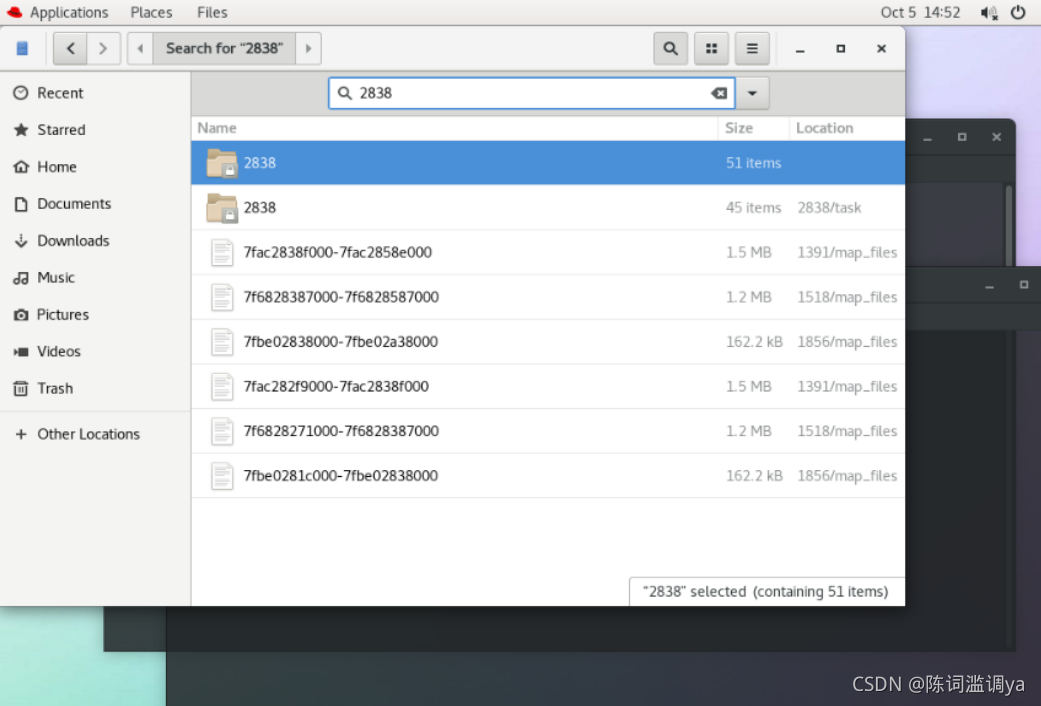Sort by the Name column header

(x=455, y=128)
